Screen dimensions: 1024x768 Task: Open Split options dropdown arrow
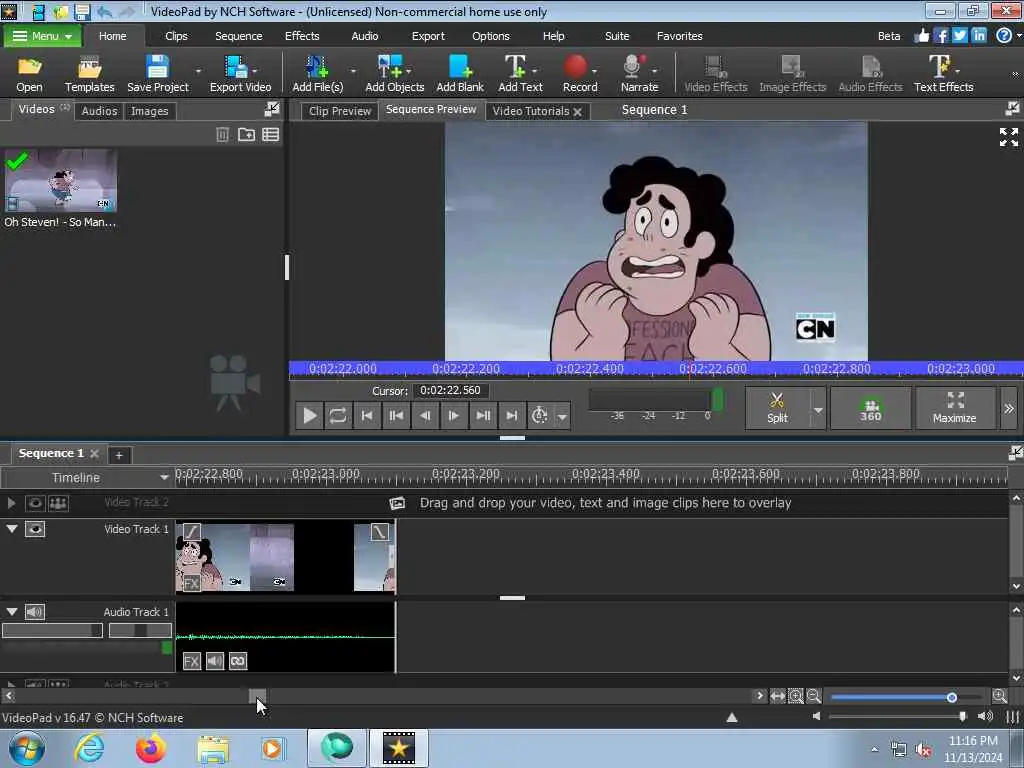[818, 409]
